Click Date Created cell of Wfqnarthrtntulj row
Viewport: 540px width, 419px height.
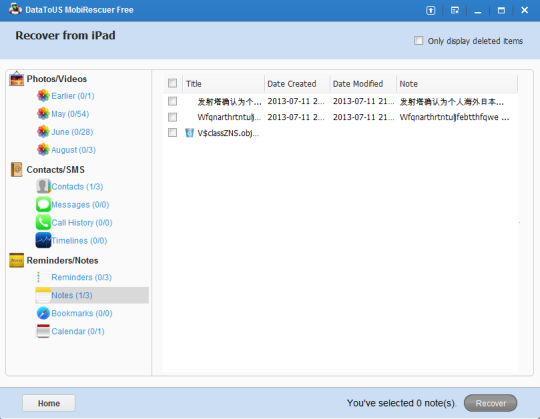(x=296, y=117)
